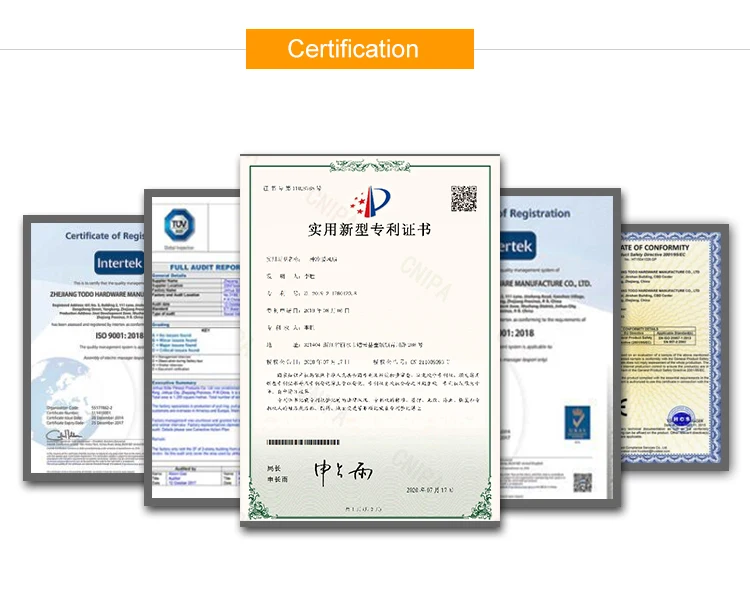Click the orange Certification banner
The image size is (750, 607).
point(360,49)
